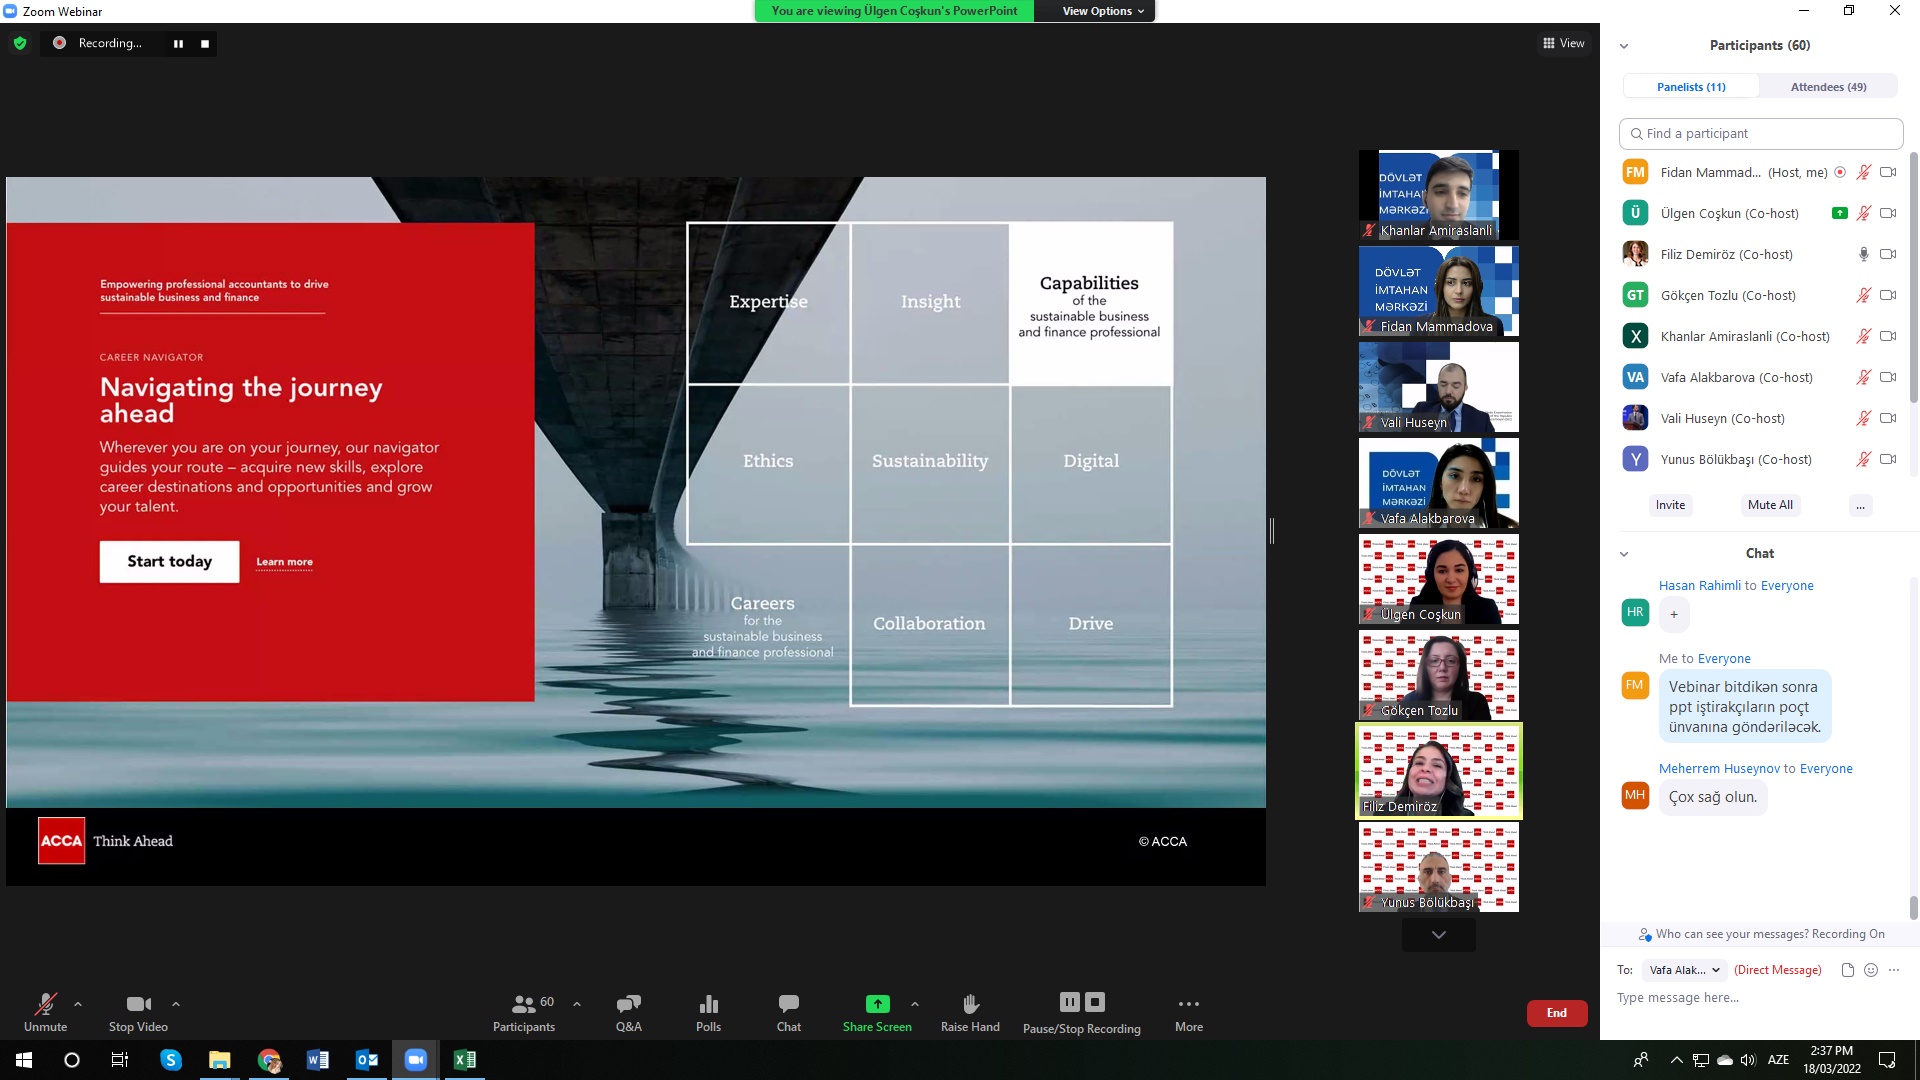Open View Options dropdown
The width and height of the screenshot is (1920, 1080).
(x=1103, y=11)
